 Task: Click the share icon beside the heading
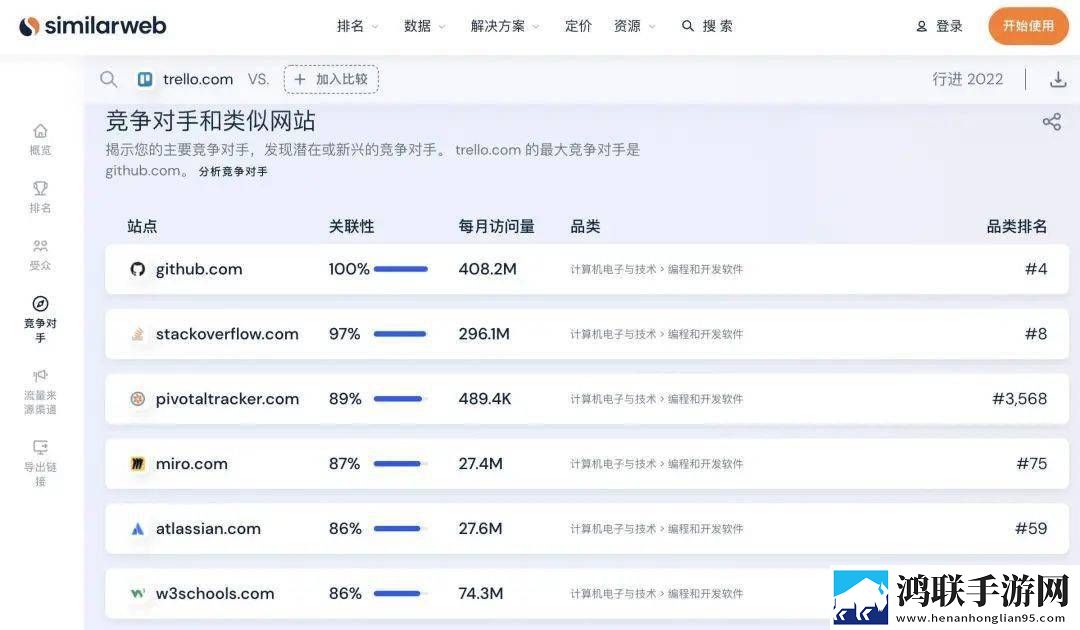tap(1052, 122)
